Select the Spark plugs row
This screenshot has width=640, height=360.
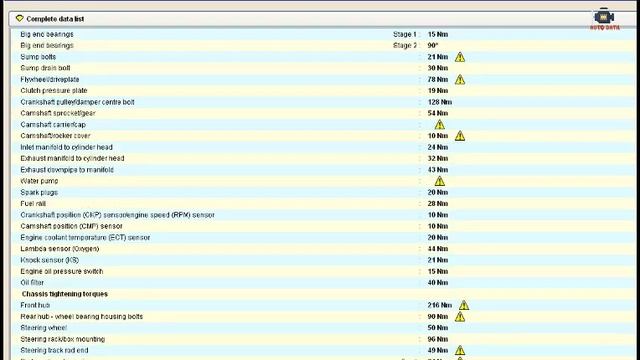(x=323, y=192)
